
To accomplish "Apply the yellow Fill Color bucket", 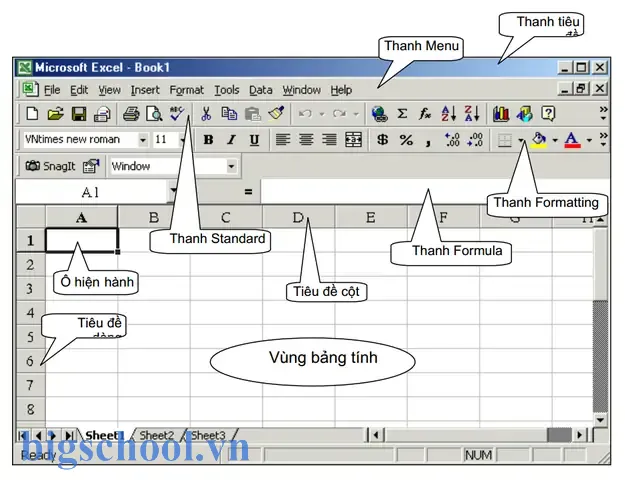I will pos(539,140).
